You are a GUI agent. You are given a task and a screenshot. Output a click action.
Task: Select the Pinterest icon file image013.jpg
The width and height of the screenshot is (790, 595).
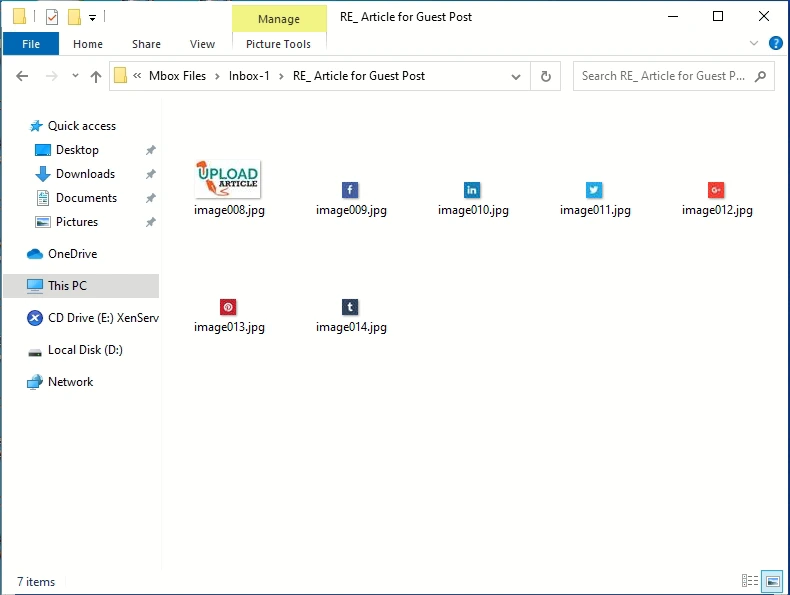coord(228,307)
